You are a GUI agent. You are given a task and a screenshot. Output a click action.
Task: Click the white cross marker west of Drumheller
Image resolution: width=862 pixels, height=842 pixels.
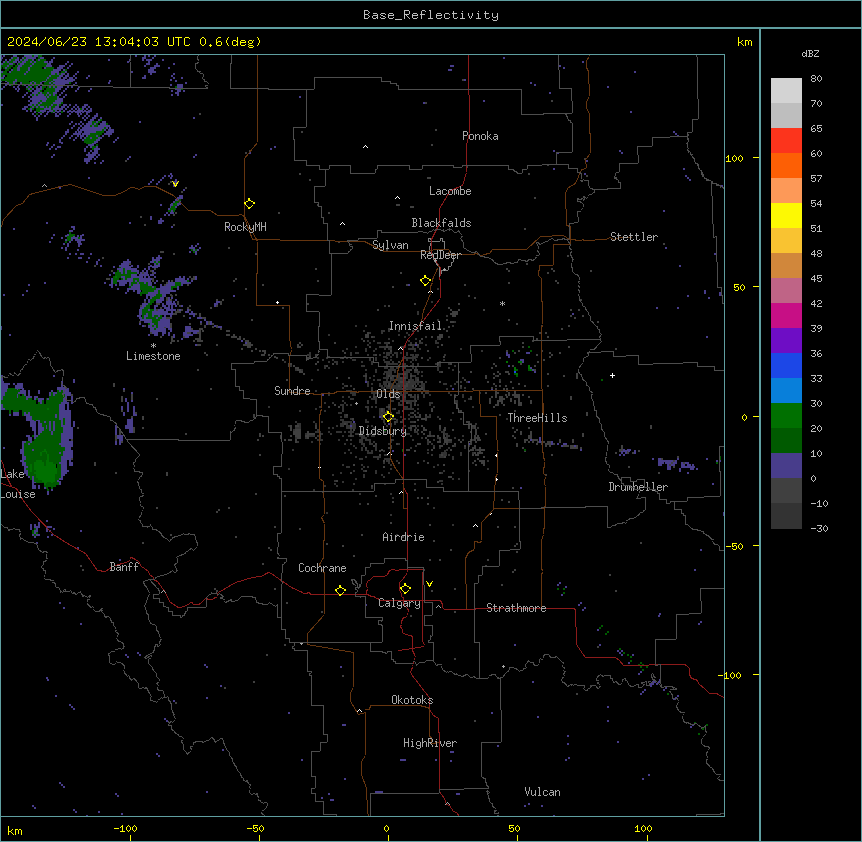pos(612,375)
